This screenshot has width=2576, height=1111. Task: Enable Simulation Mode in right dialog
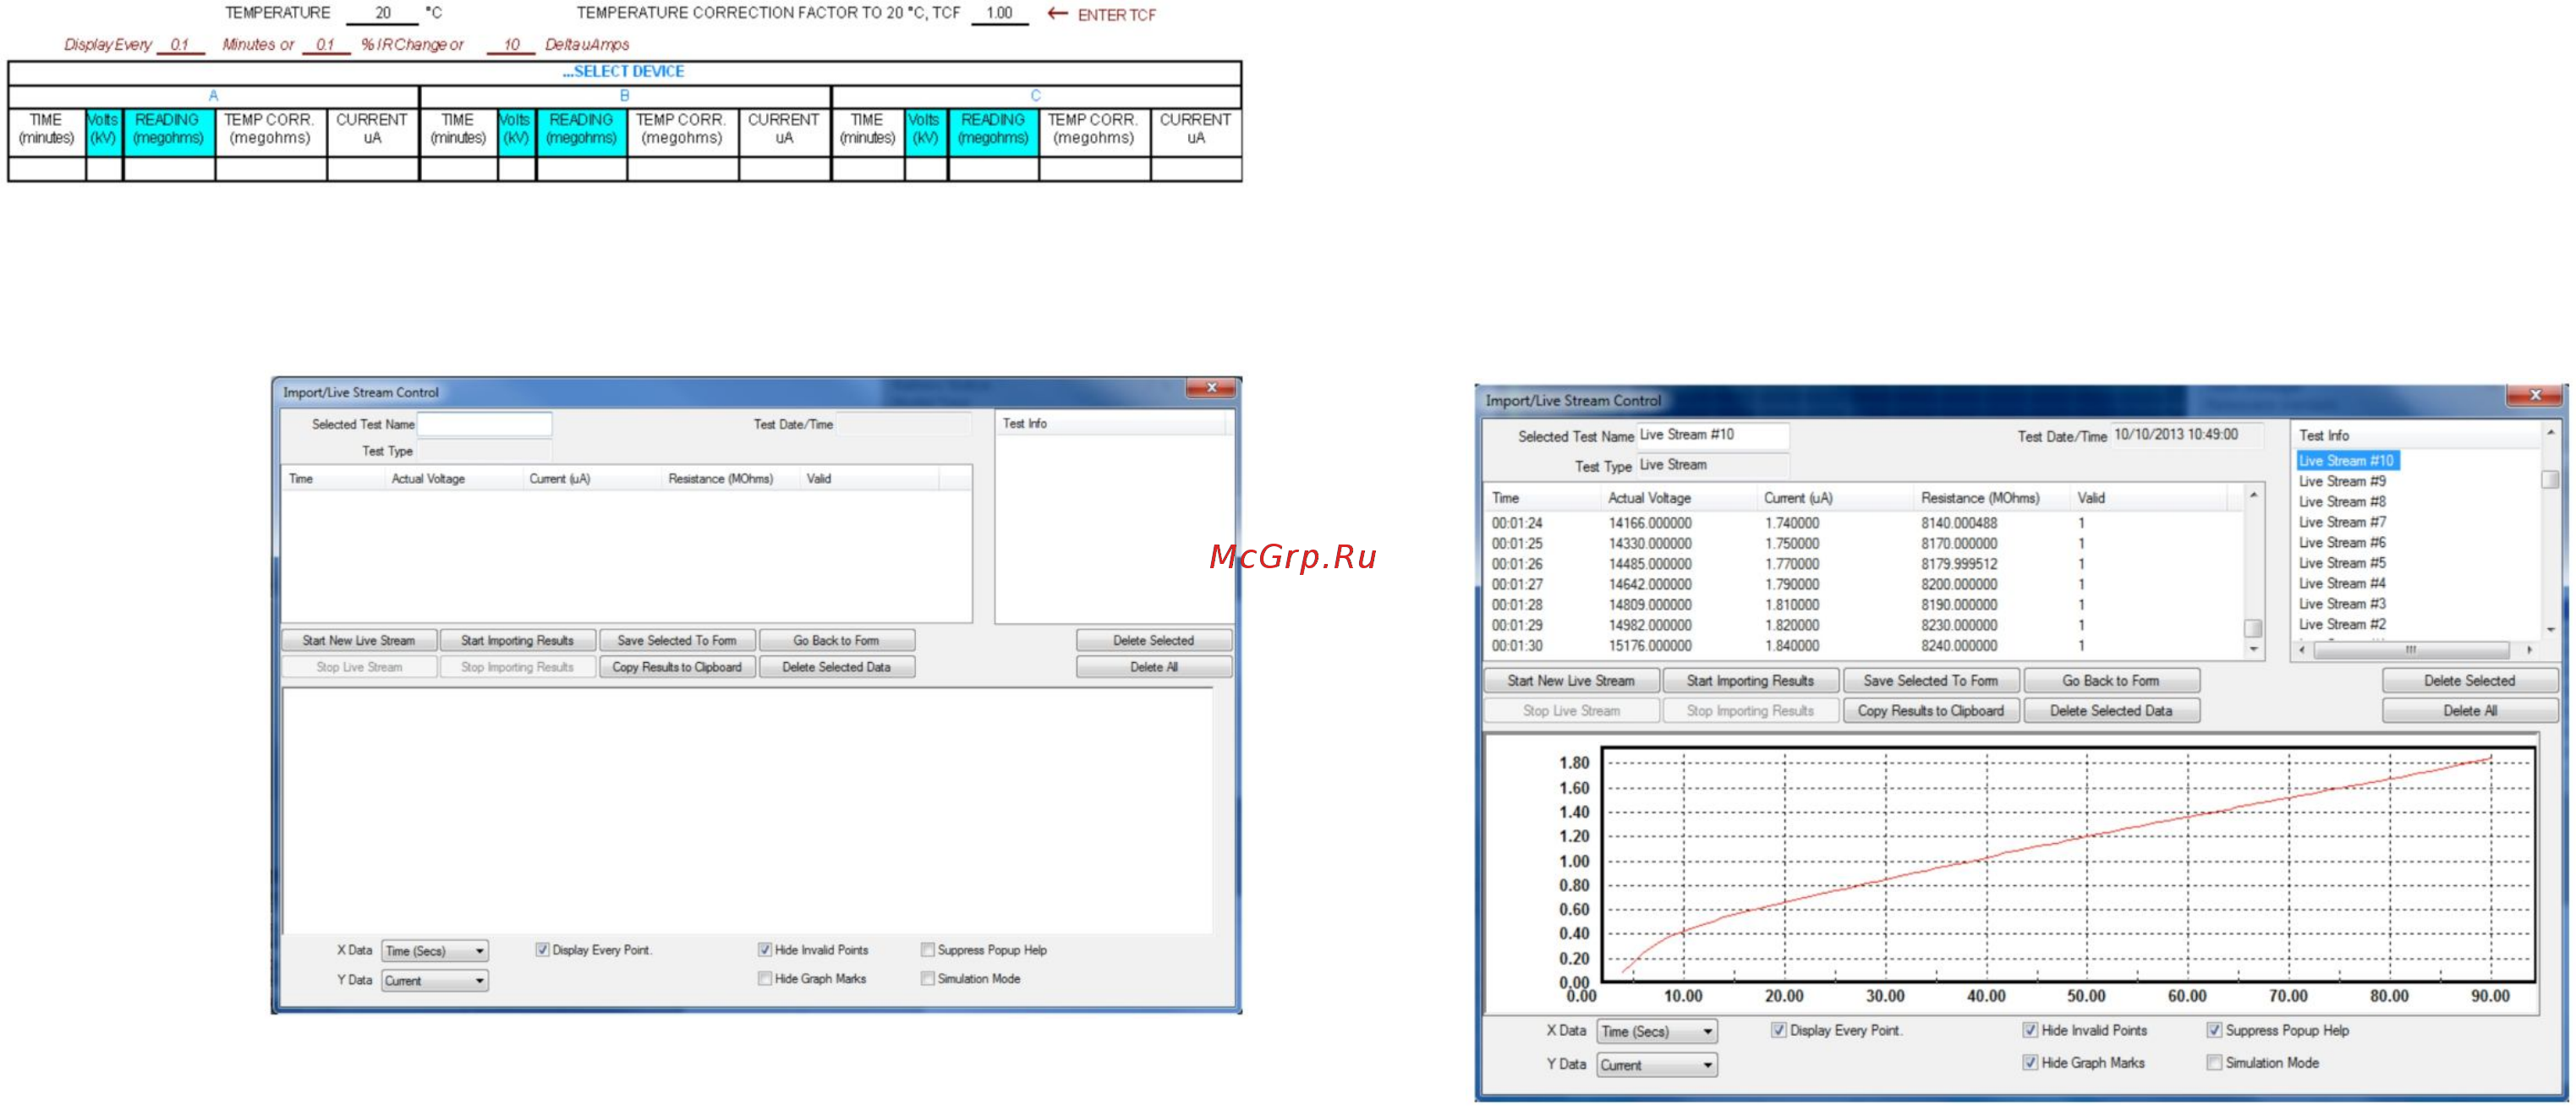[2214, 1062]
